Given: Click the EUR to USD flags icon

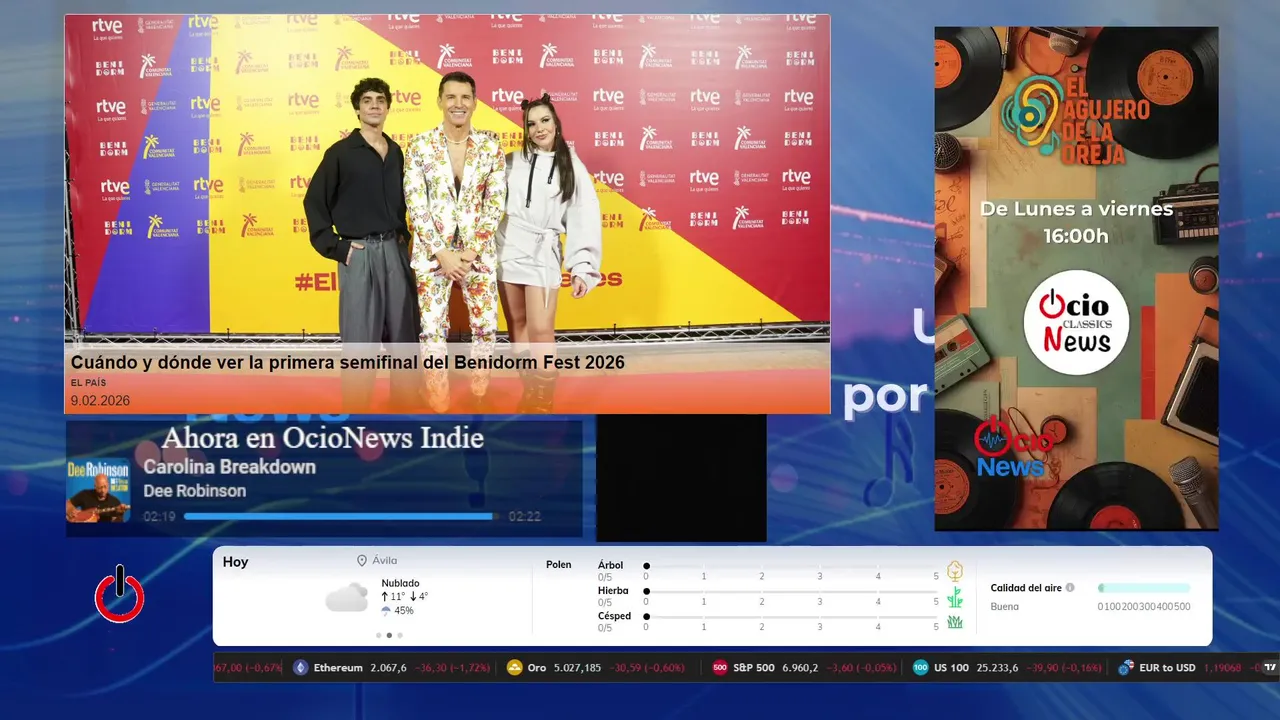Looking at the screenshot, I should point(1126,668).
